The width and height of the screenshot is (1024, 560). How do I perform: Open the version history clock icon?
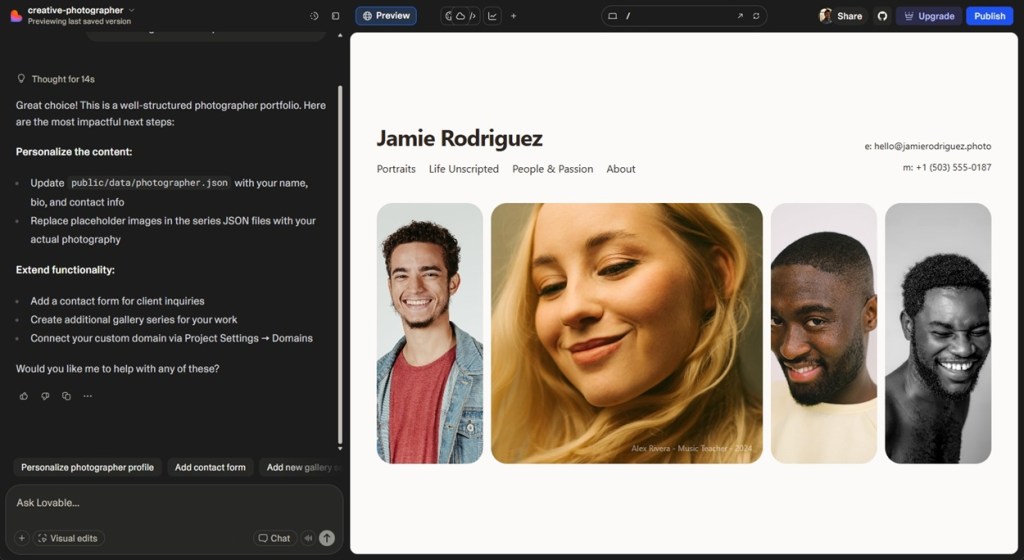pyautogui.click(x=314, y=16)
